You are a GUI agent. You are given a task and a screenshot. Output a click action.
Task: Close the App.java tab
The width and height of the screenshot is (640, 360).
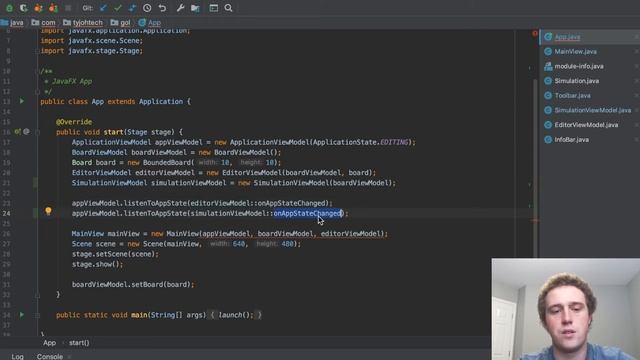click(x=637, y=37)
